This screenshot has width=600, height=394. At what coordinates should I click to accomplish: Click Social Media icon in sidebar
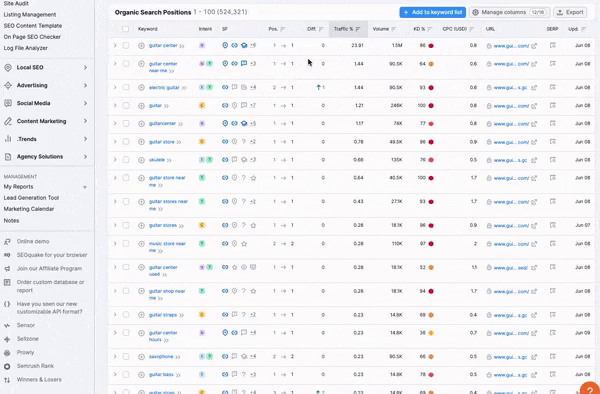coord(8,103)
